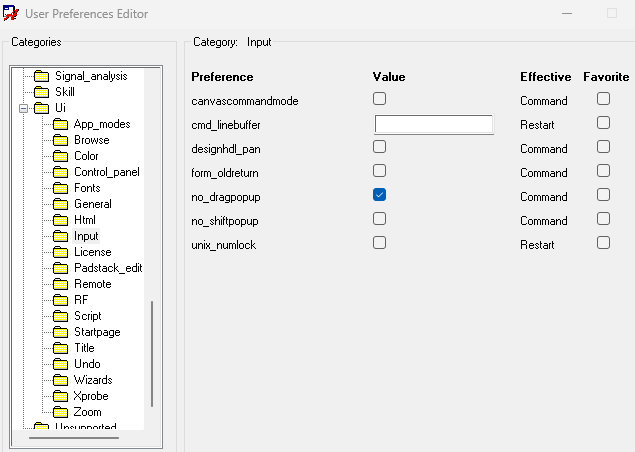
Task: Select the General category
Action: click(93, 204)
